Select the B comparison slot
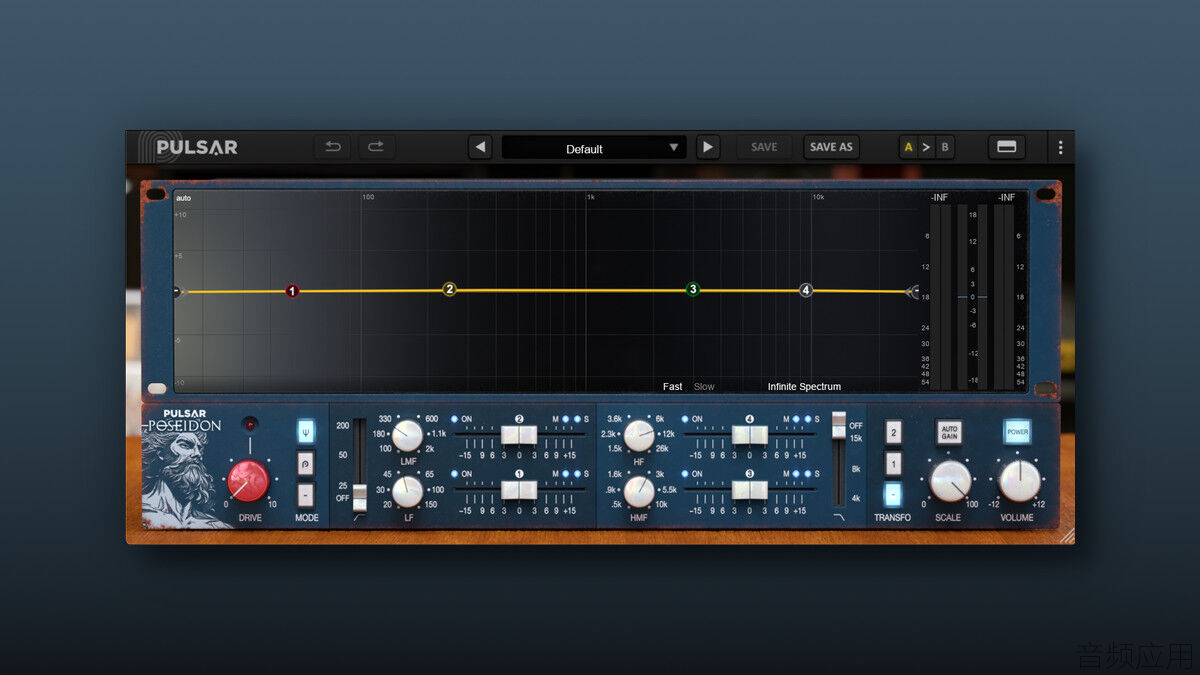 tap(944, 148)
